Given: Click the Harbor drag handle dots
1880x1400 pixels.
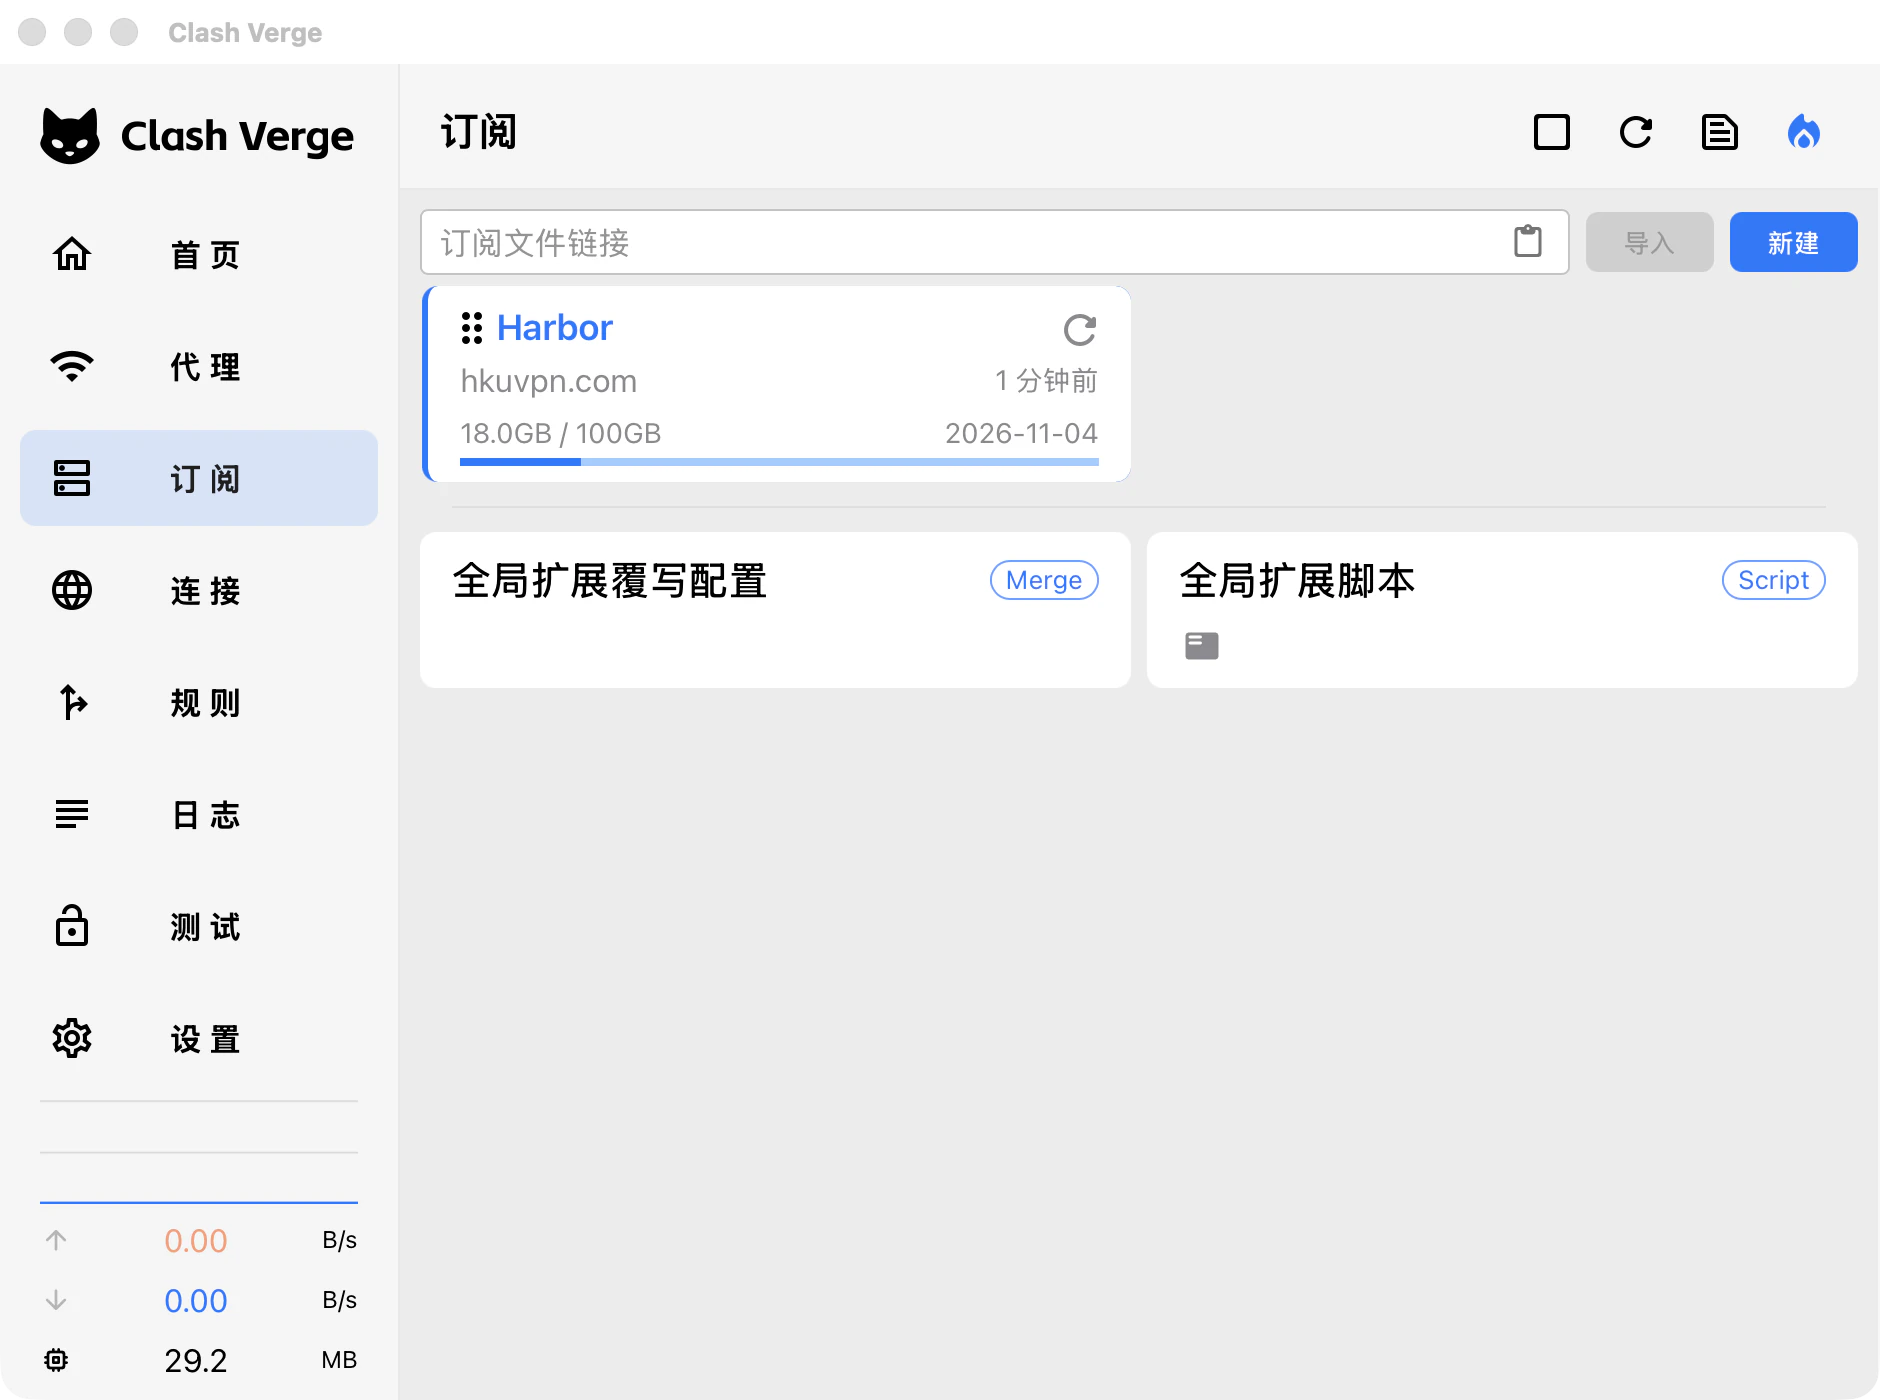Looking at the screenshot, I should pos(472,328).
